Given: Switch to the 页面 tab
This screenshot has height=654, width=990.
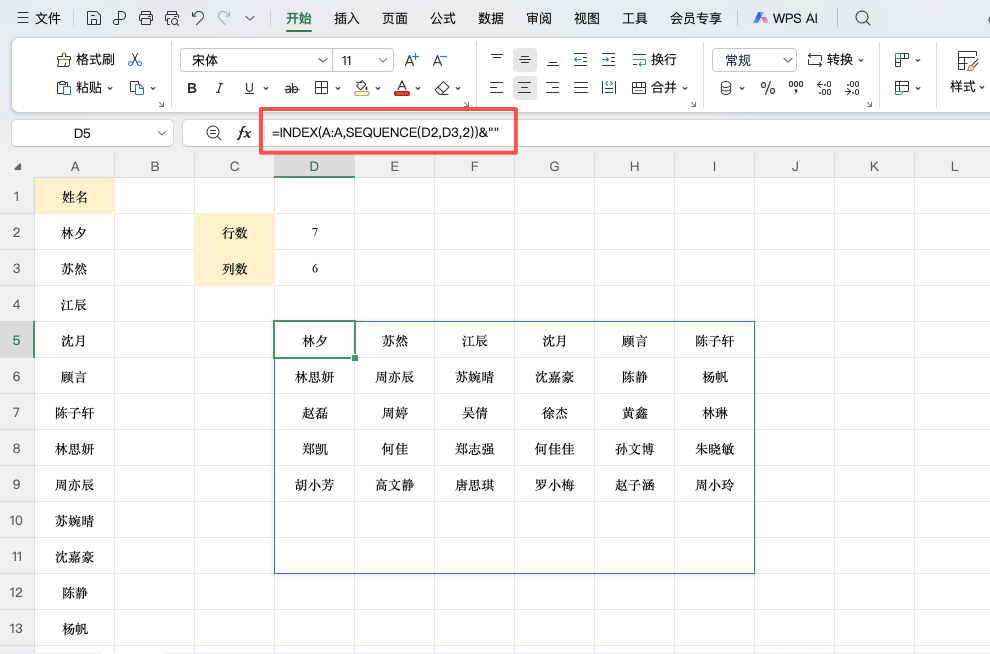Looking at the screenshot, I should [x=395, y=18].
